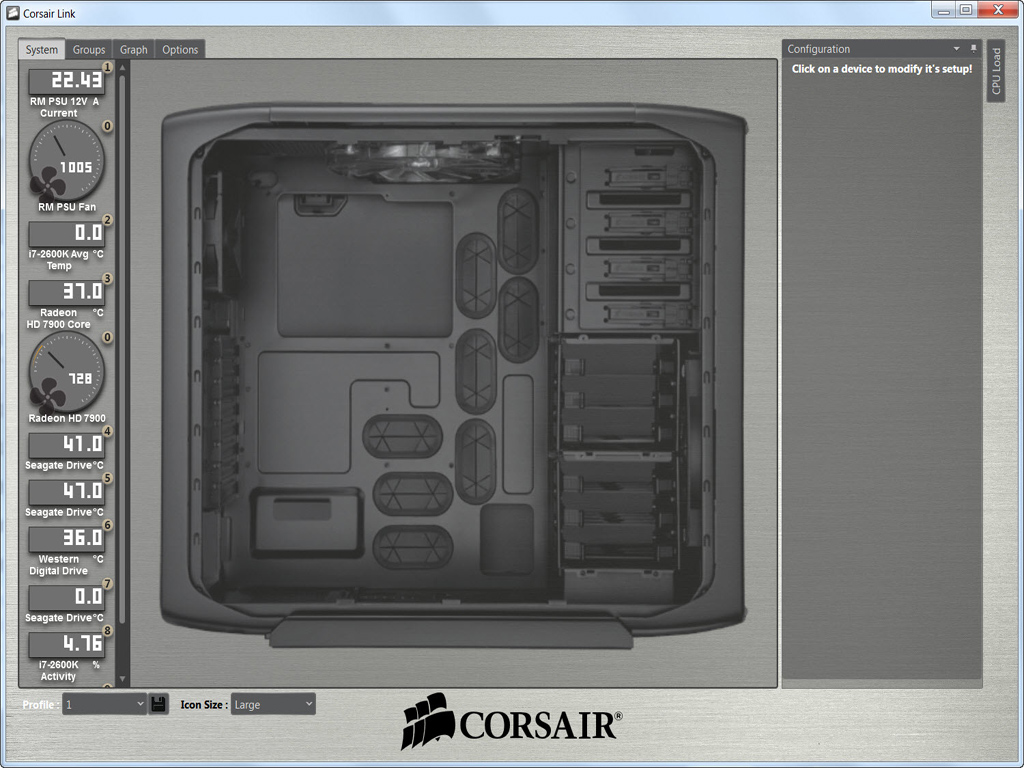Open the Icon Size dropdown
Image resolution: width=1024 pixels, height=768 pixels.
273,704
